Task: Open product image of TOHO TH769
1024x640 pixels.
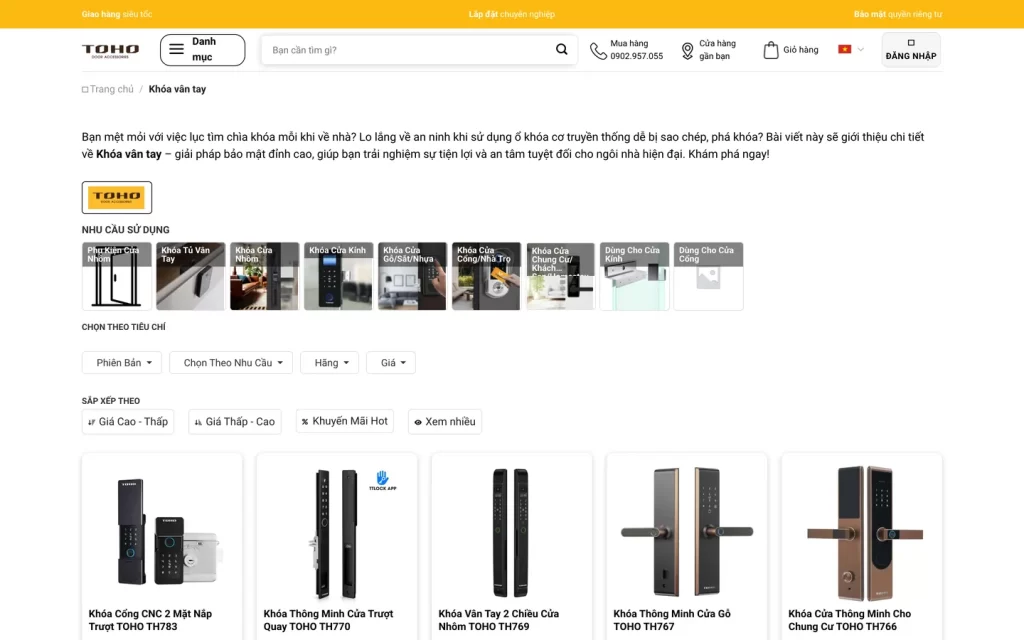Action: (x=512, y=532)
